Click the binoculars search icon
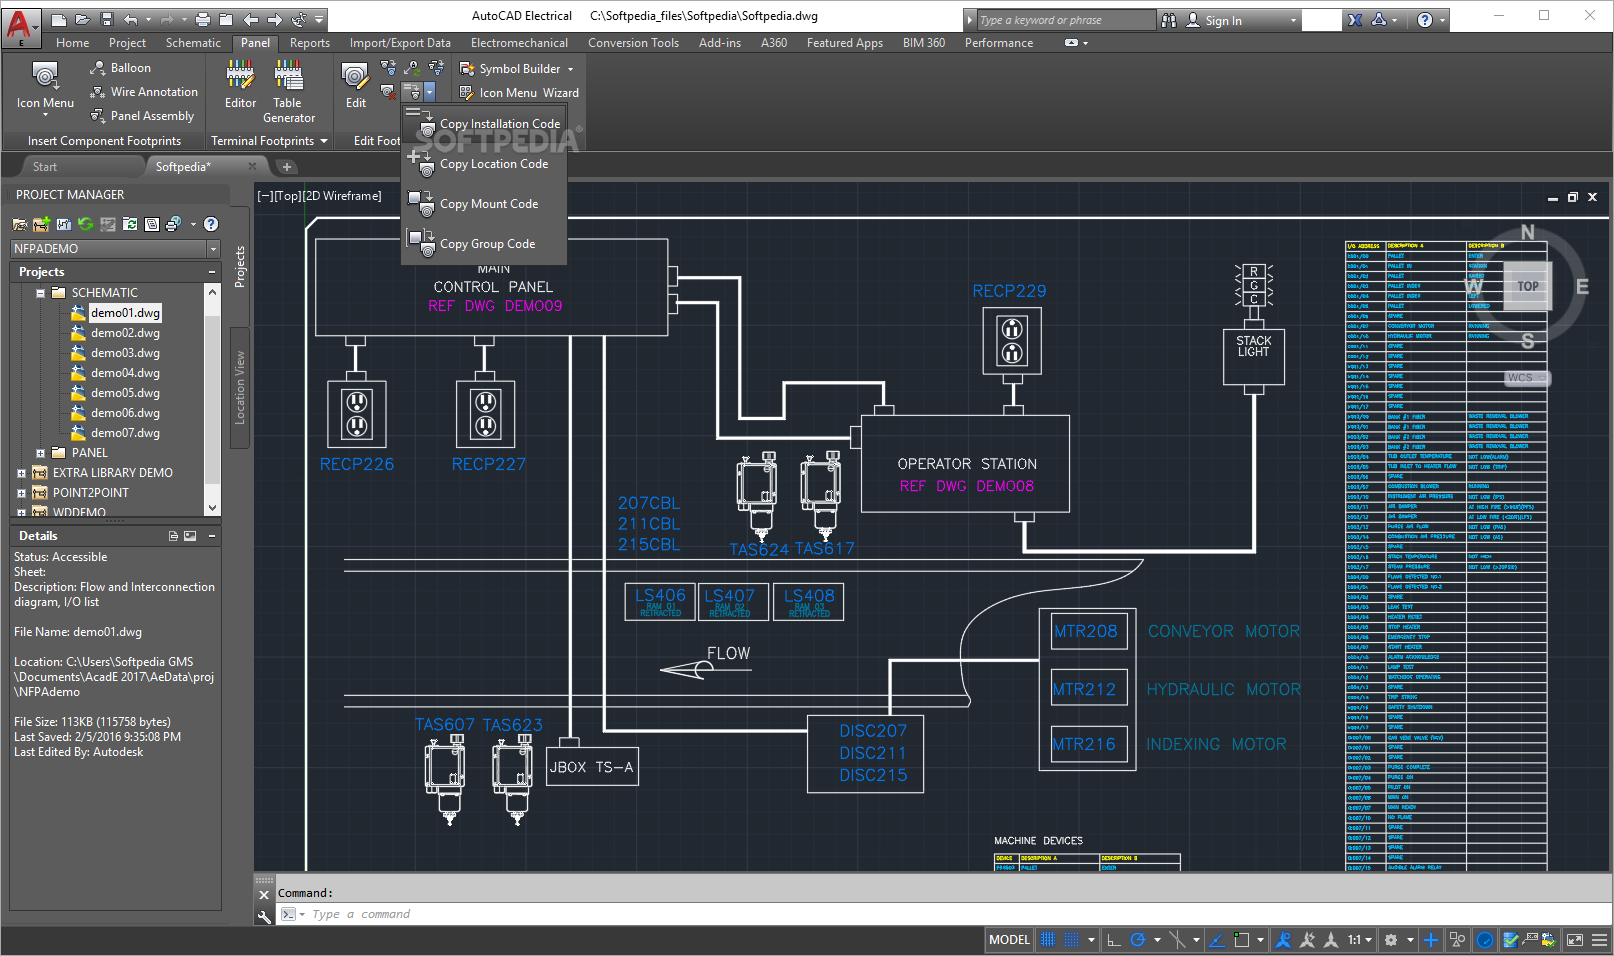The image size is (1614, 956). click(x=1169, y=20)
